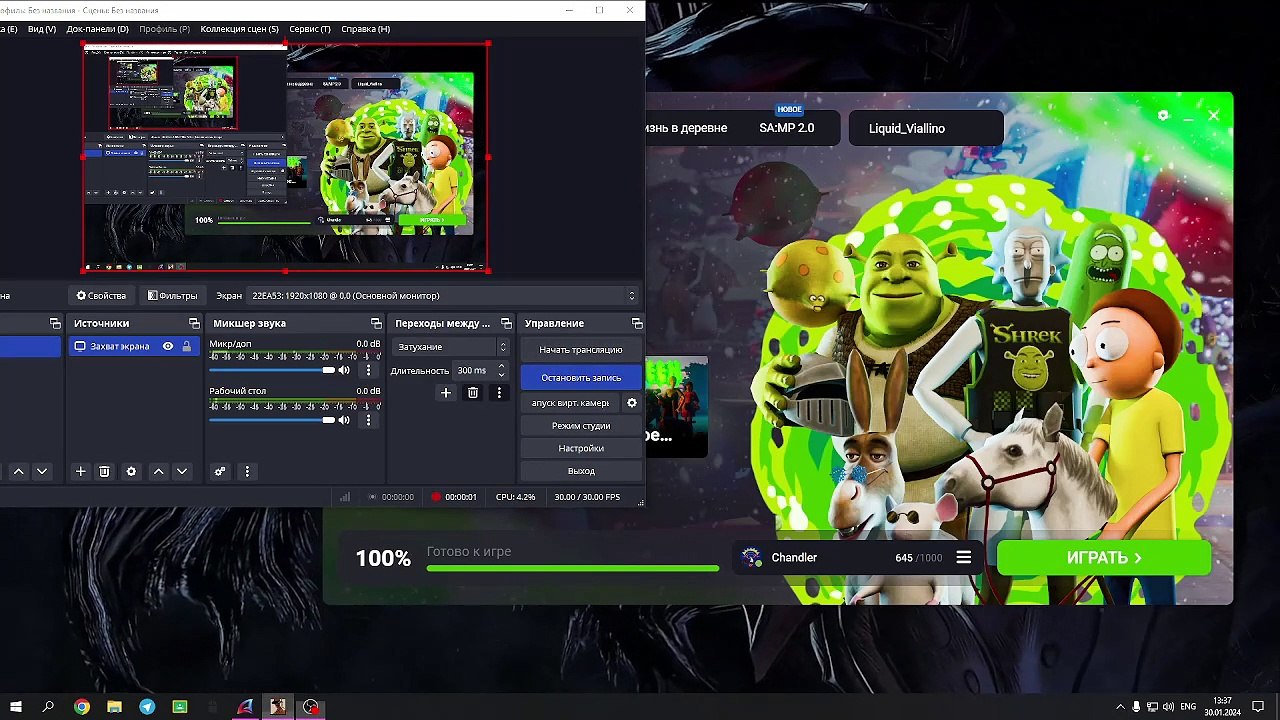Start the virtual camera
This screenshot has width=1280, height=720.
(570, 403)
